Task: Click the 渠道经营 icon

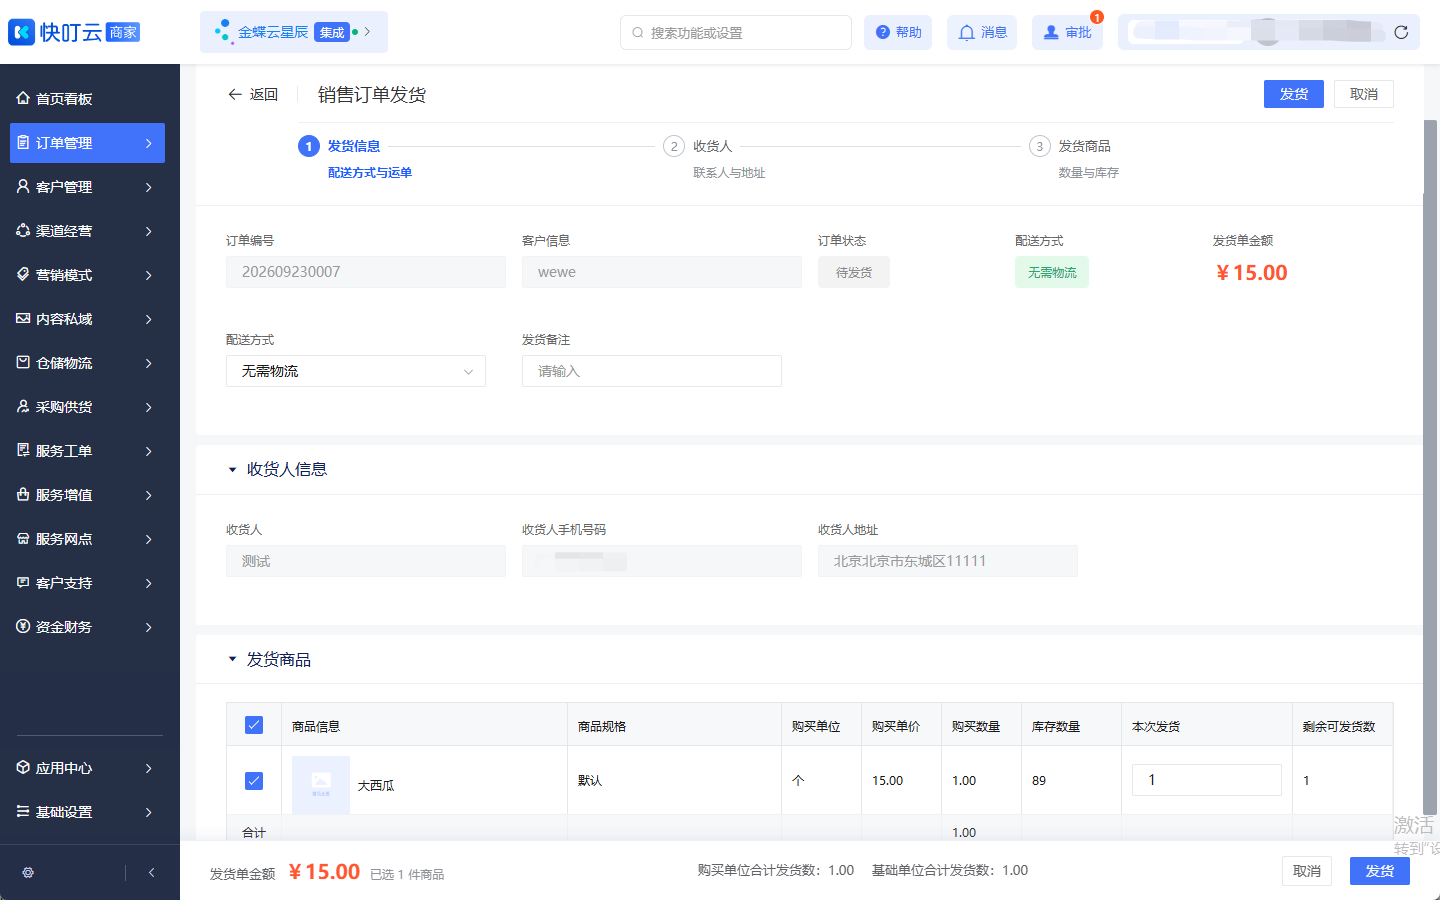Action: 23,230
